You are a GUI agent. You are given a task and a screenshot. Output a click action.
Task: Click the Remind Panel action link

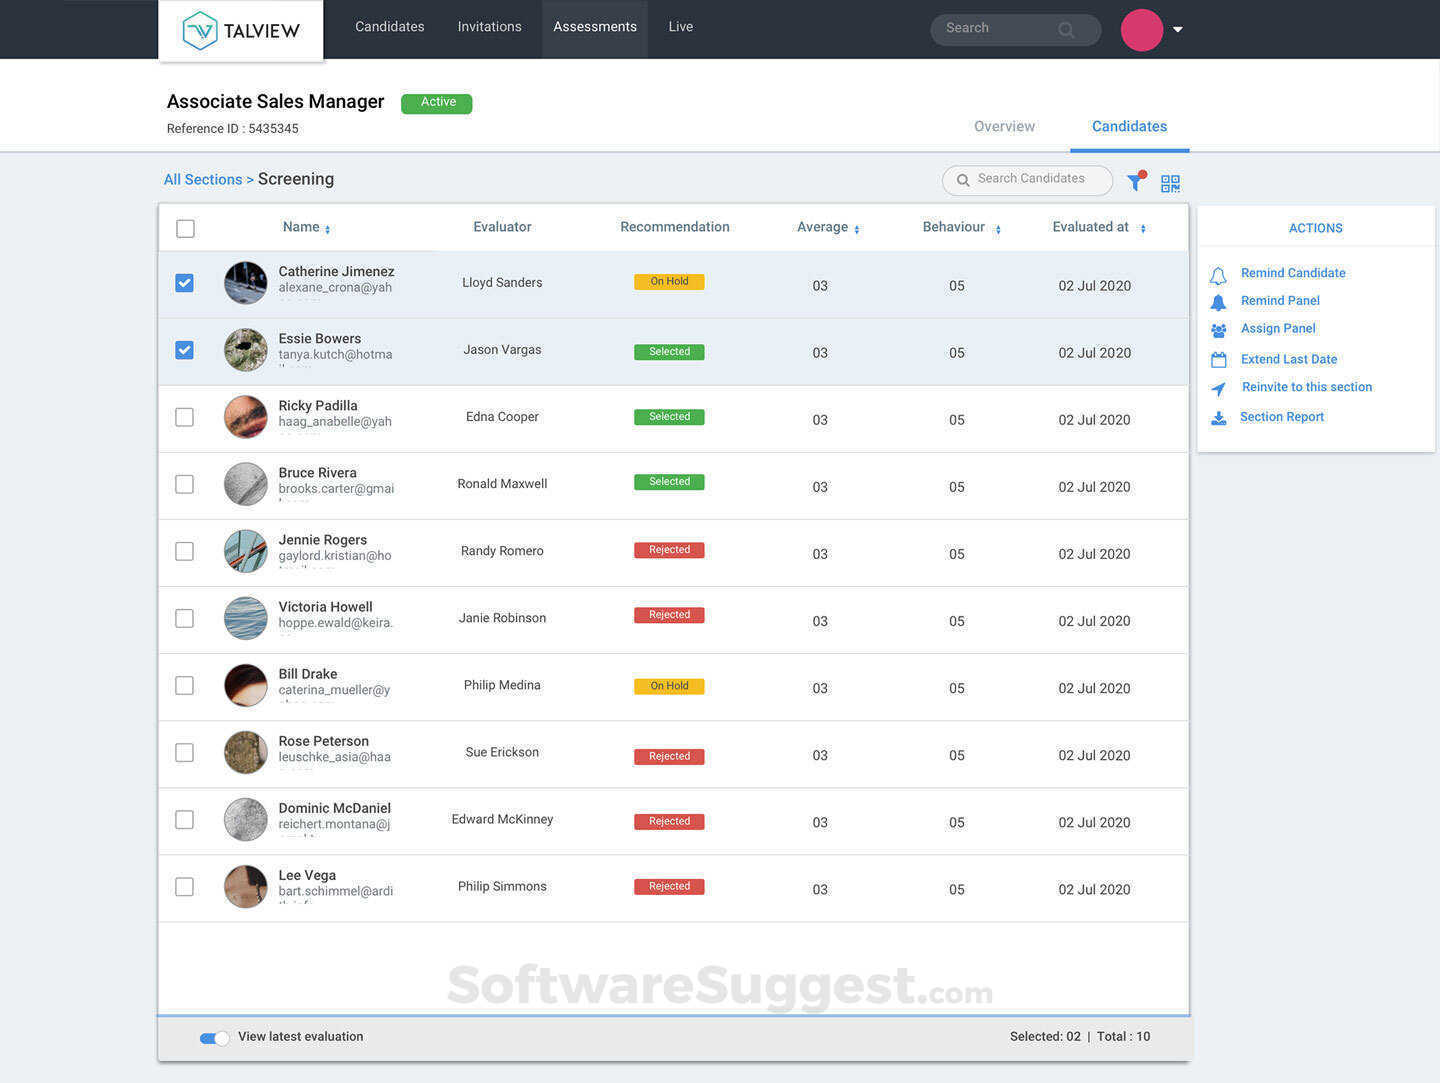click(1281, 301)
